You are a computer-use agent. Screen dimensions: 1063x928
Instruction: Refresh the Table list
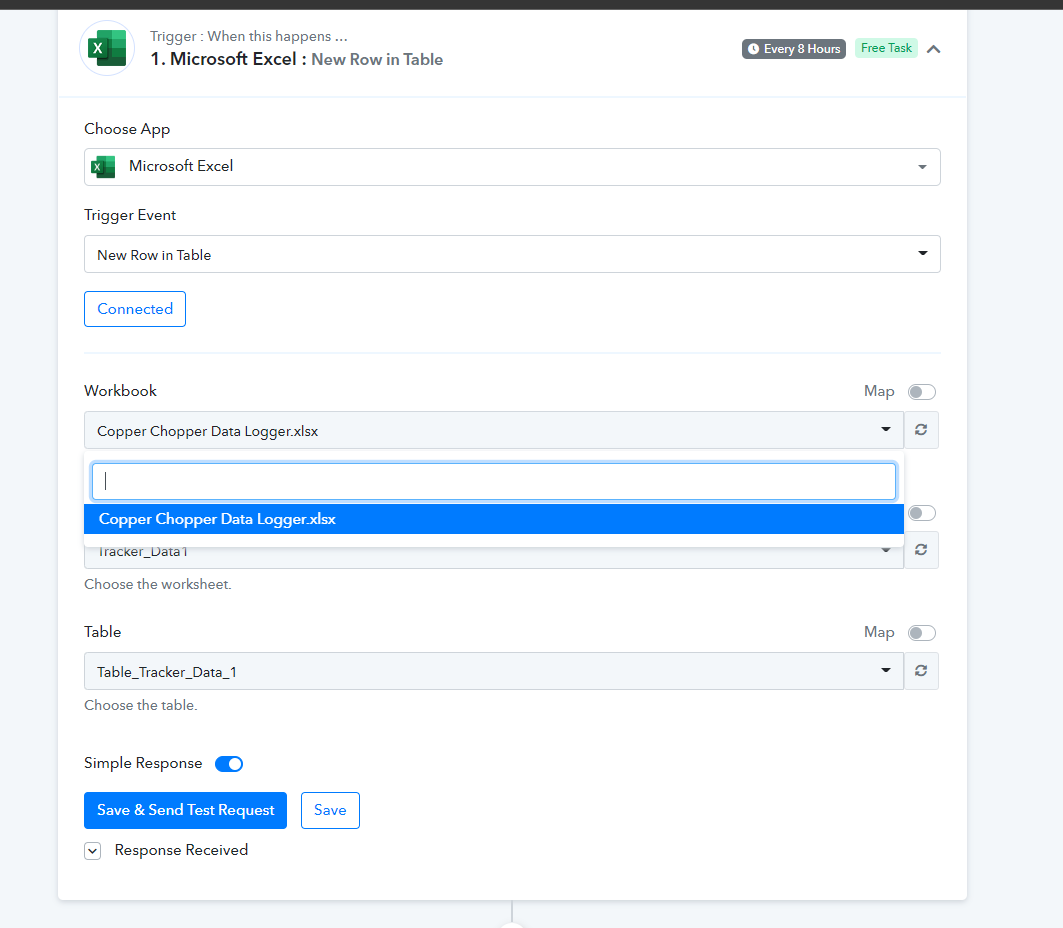[x=921, y=671]
